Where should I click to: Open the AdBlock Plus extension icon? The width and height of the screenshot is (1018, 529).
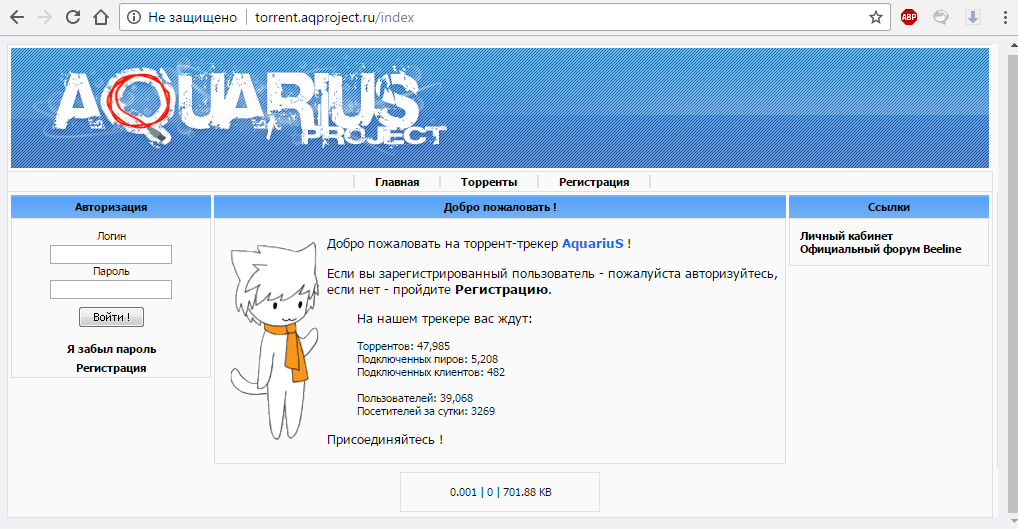coord(909,18)
